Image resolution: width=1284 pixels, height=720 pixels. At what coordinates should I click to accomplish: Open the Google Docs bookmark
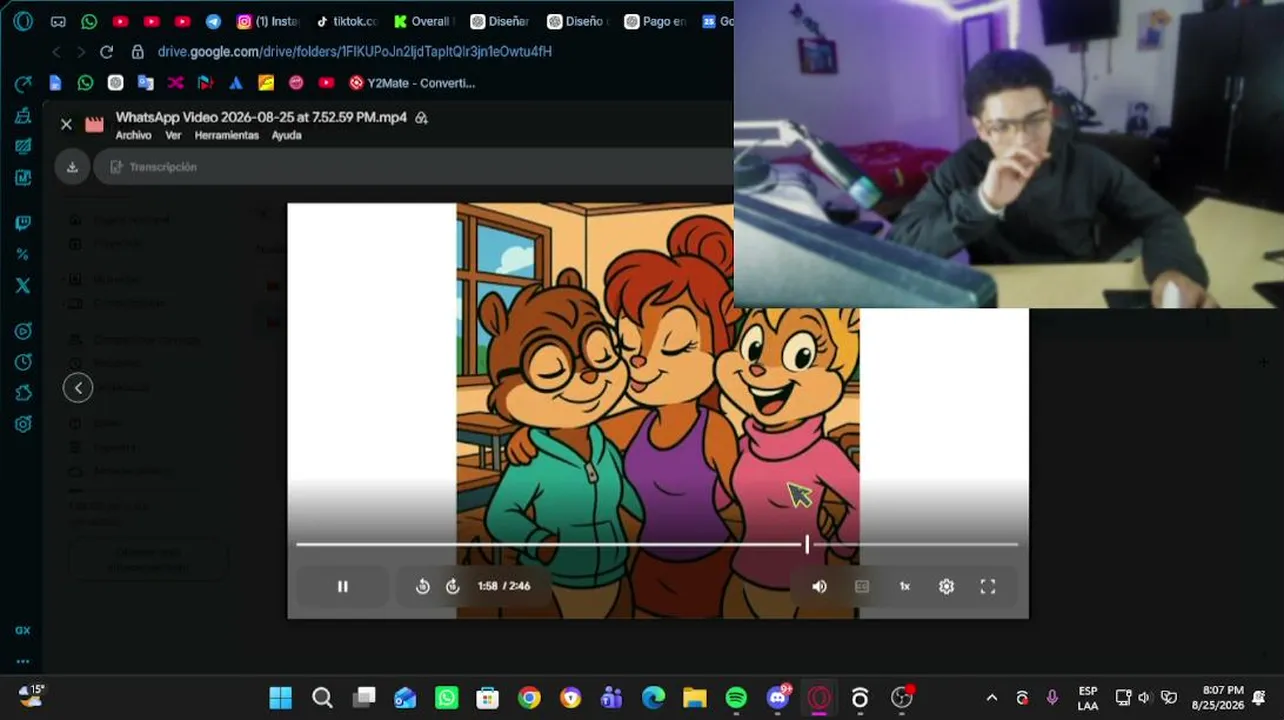pos(55,83)
